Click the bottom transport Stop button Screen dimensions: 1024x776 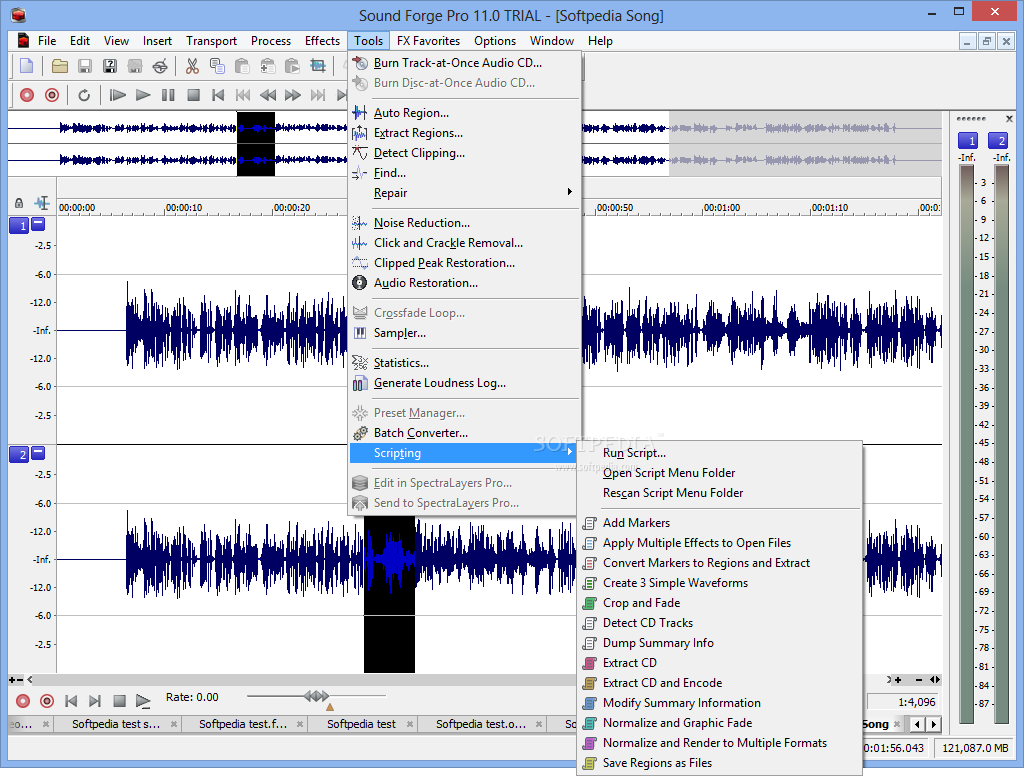point(119,702)
